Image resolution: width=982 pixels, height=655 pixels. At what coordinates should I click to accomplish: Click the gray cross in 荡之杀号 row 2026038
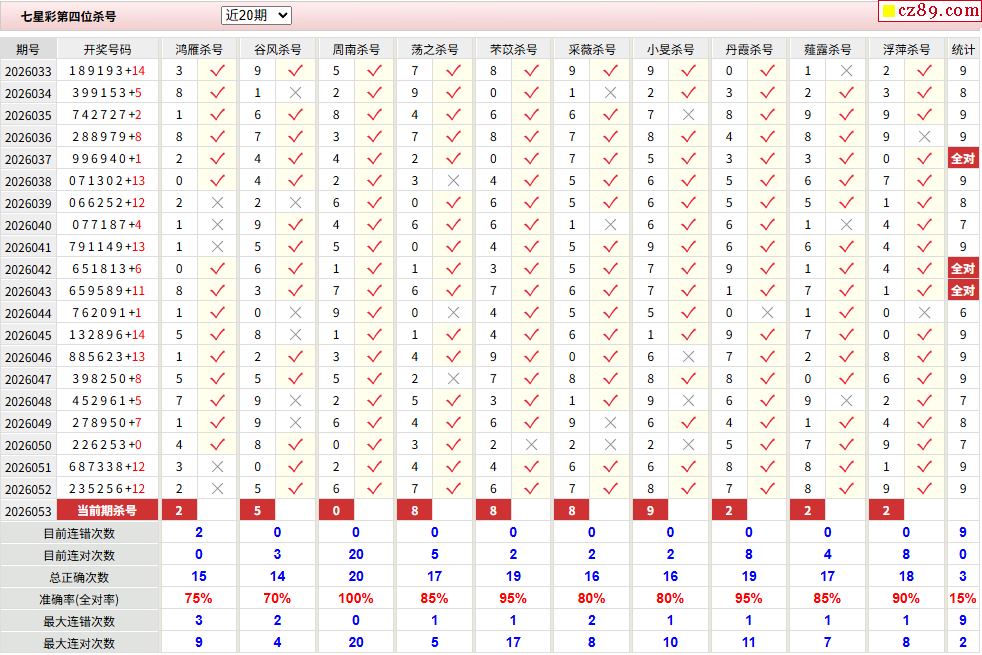tap(453, 181)
